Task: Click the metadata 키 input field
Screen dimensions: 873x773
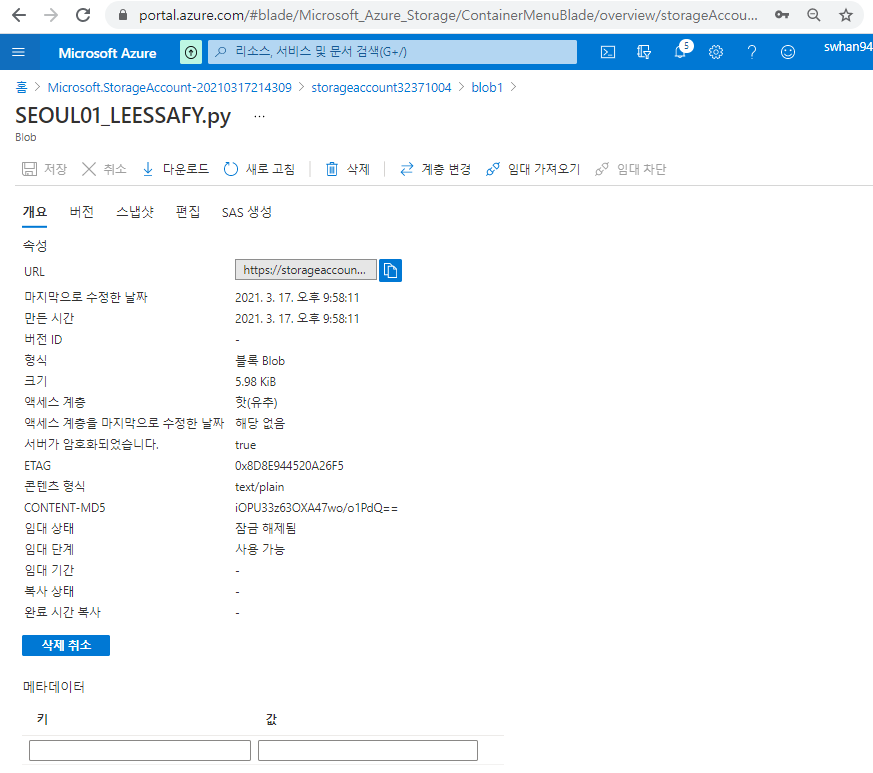Action: 140,750
